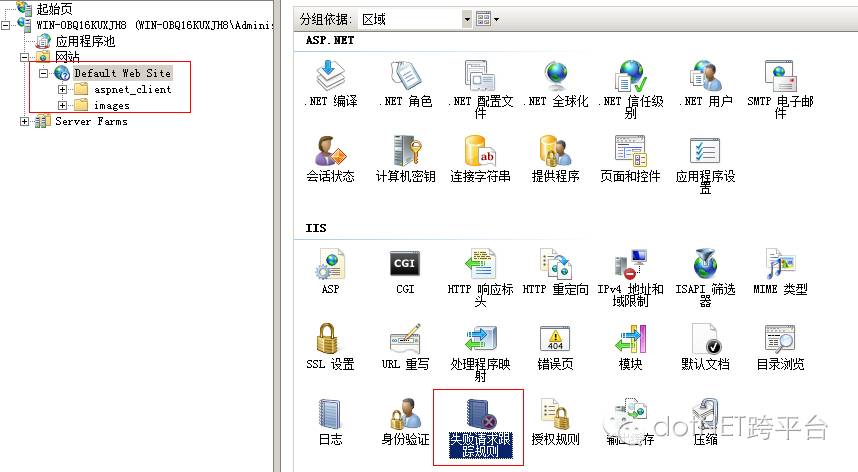858x472 pixels.
Task: Open the 错误页 feature
Action: tap(555, 347)
